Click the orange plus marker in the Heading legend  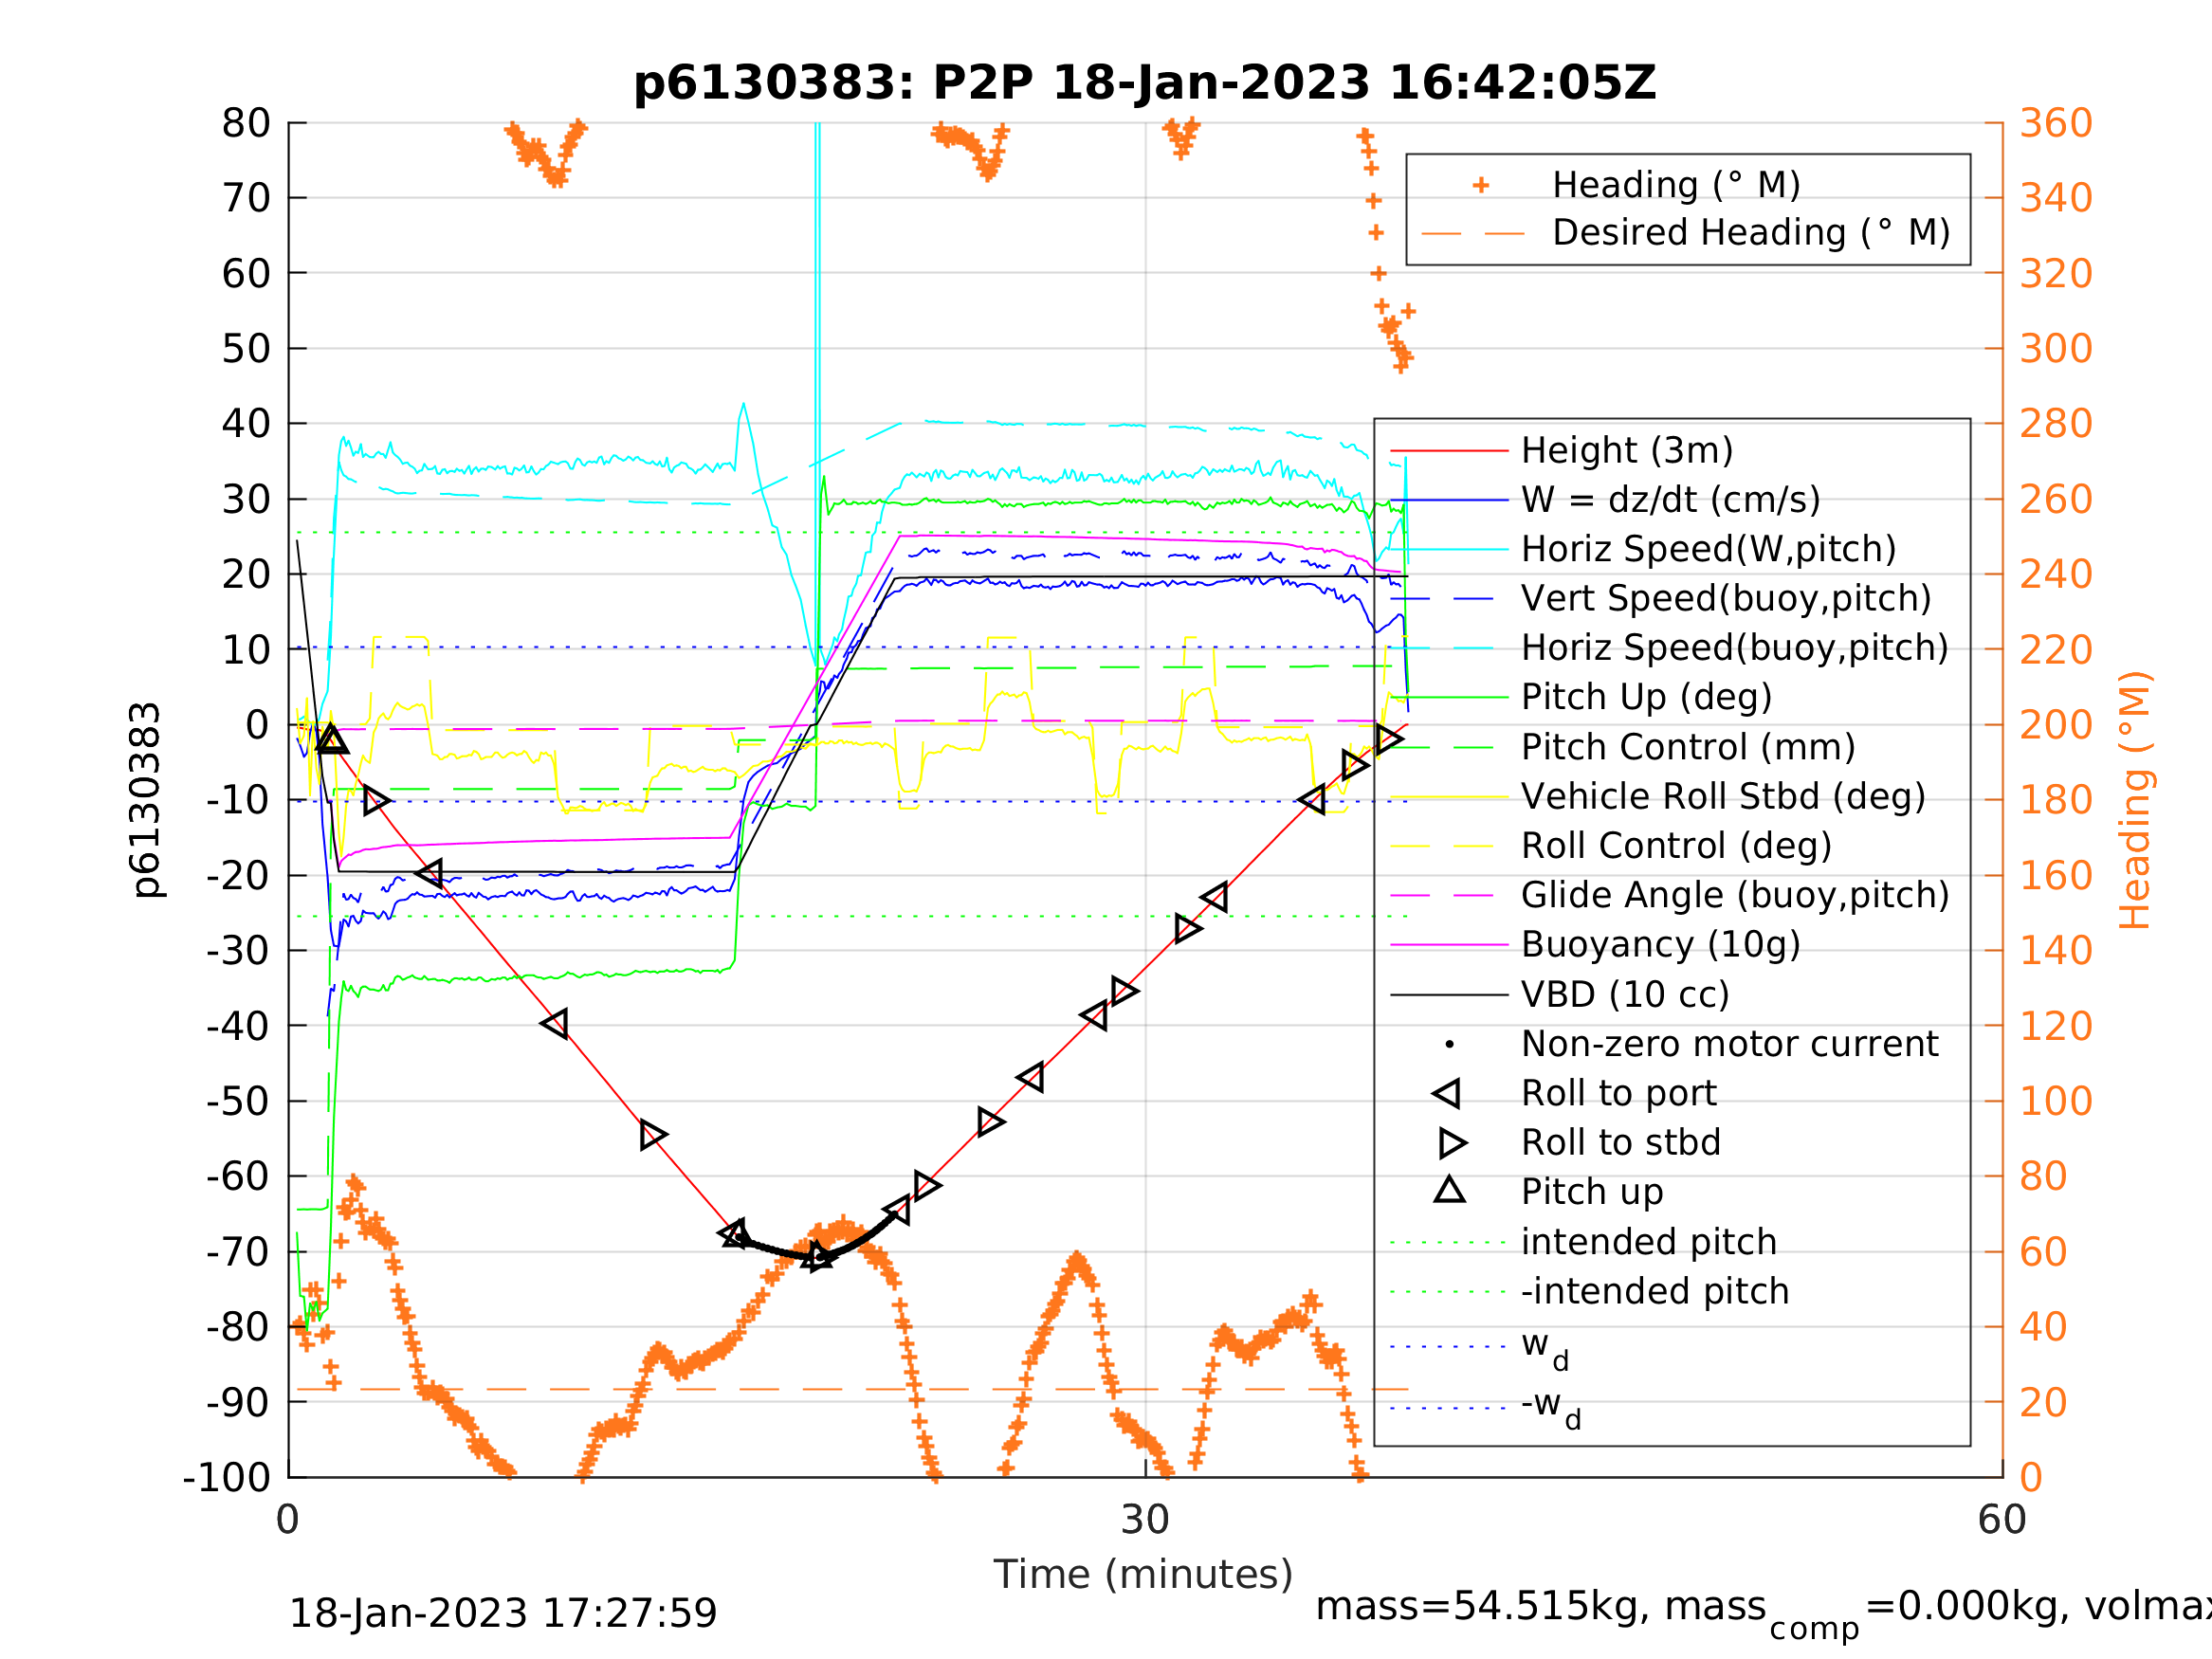(1481, 185)
